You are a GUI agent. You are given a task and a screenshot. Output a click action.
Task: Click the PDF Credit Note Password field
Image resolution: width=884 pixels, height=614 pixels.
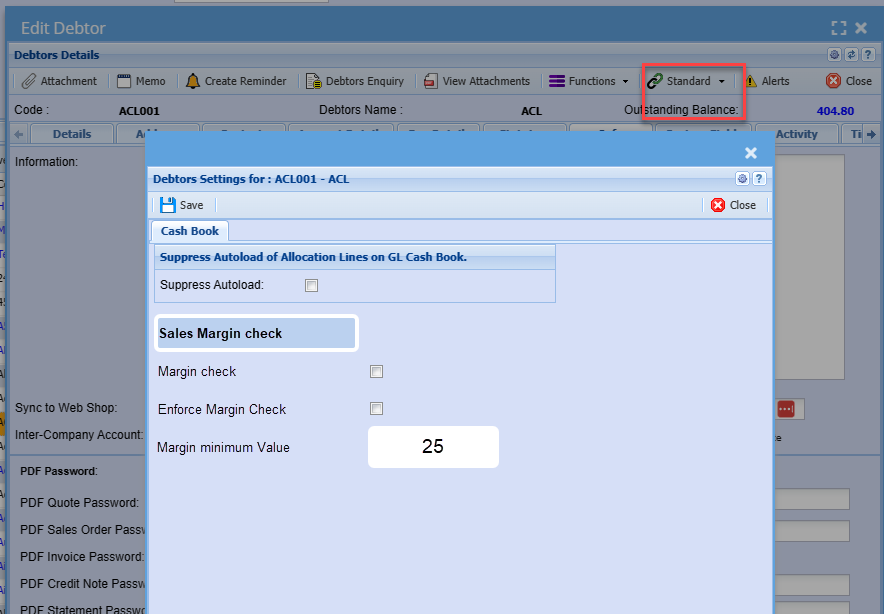pos(812,585)
